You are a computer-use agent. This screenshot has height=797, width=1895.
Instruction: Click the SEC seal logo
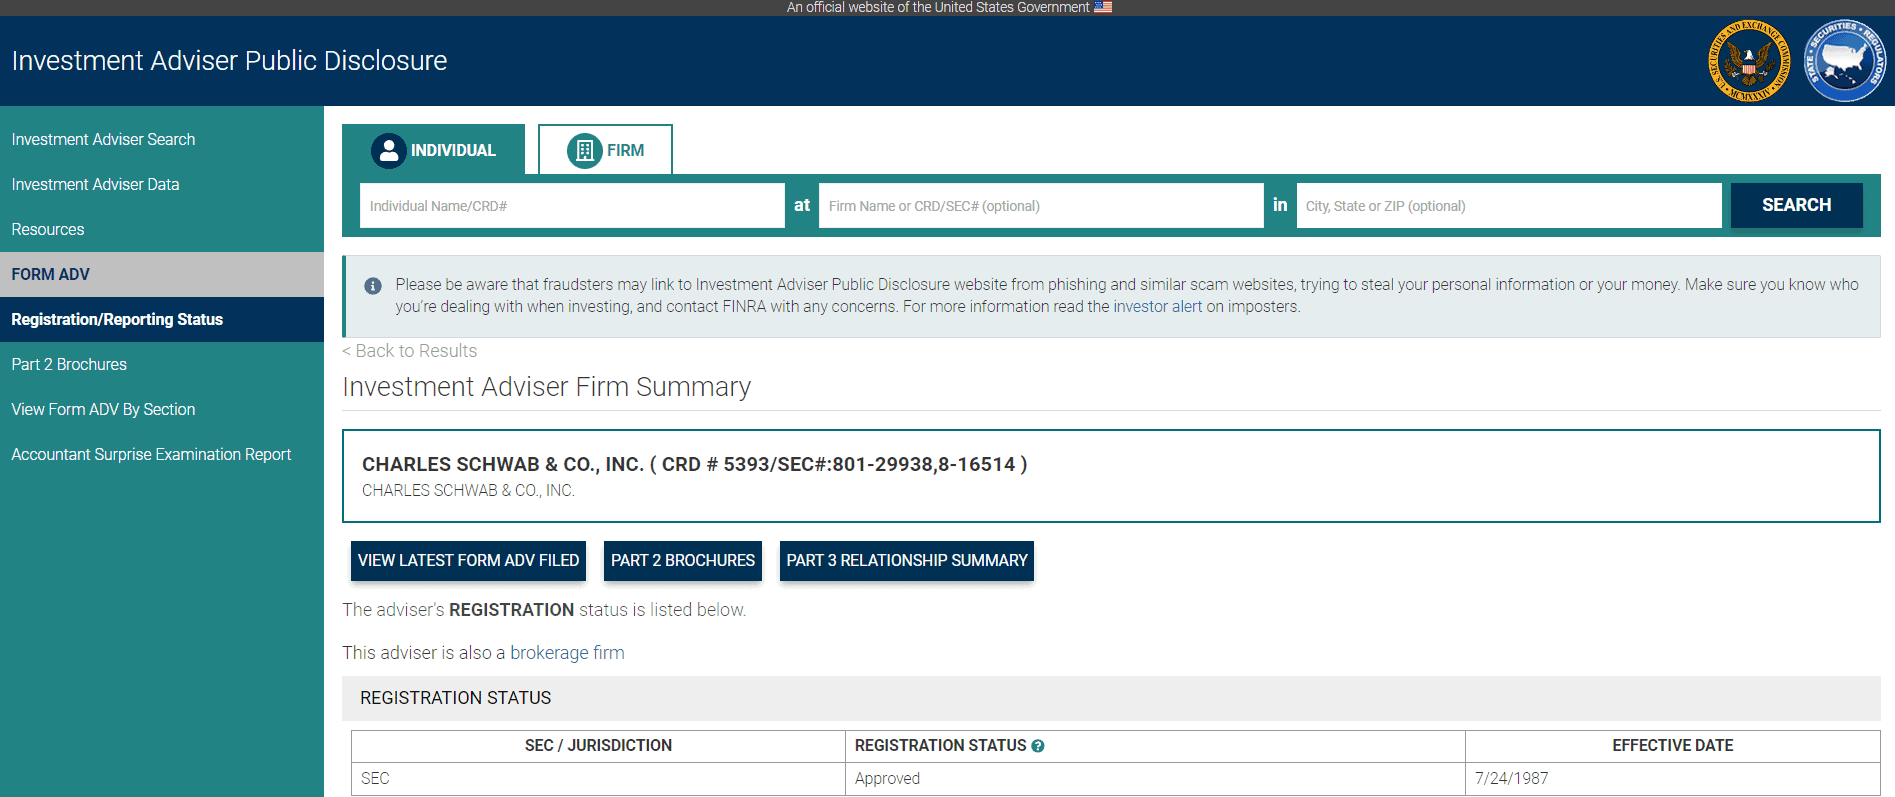(1749, 62)
